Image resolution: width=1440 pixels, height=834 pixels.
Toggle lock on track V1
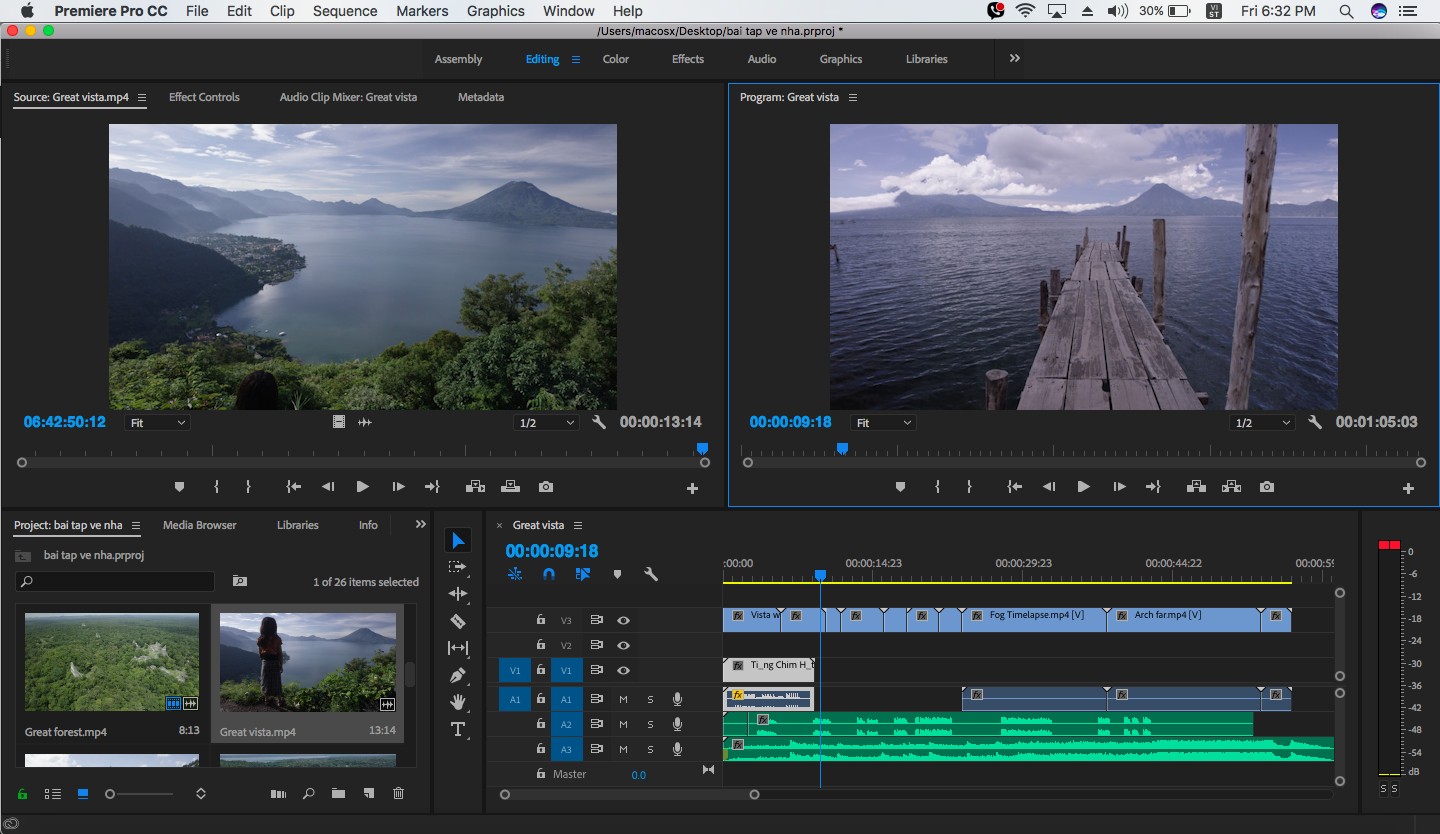540,670
